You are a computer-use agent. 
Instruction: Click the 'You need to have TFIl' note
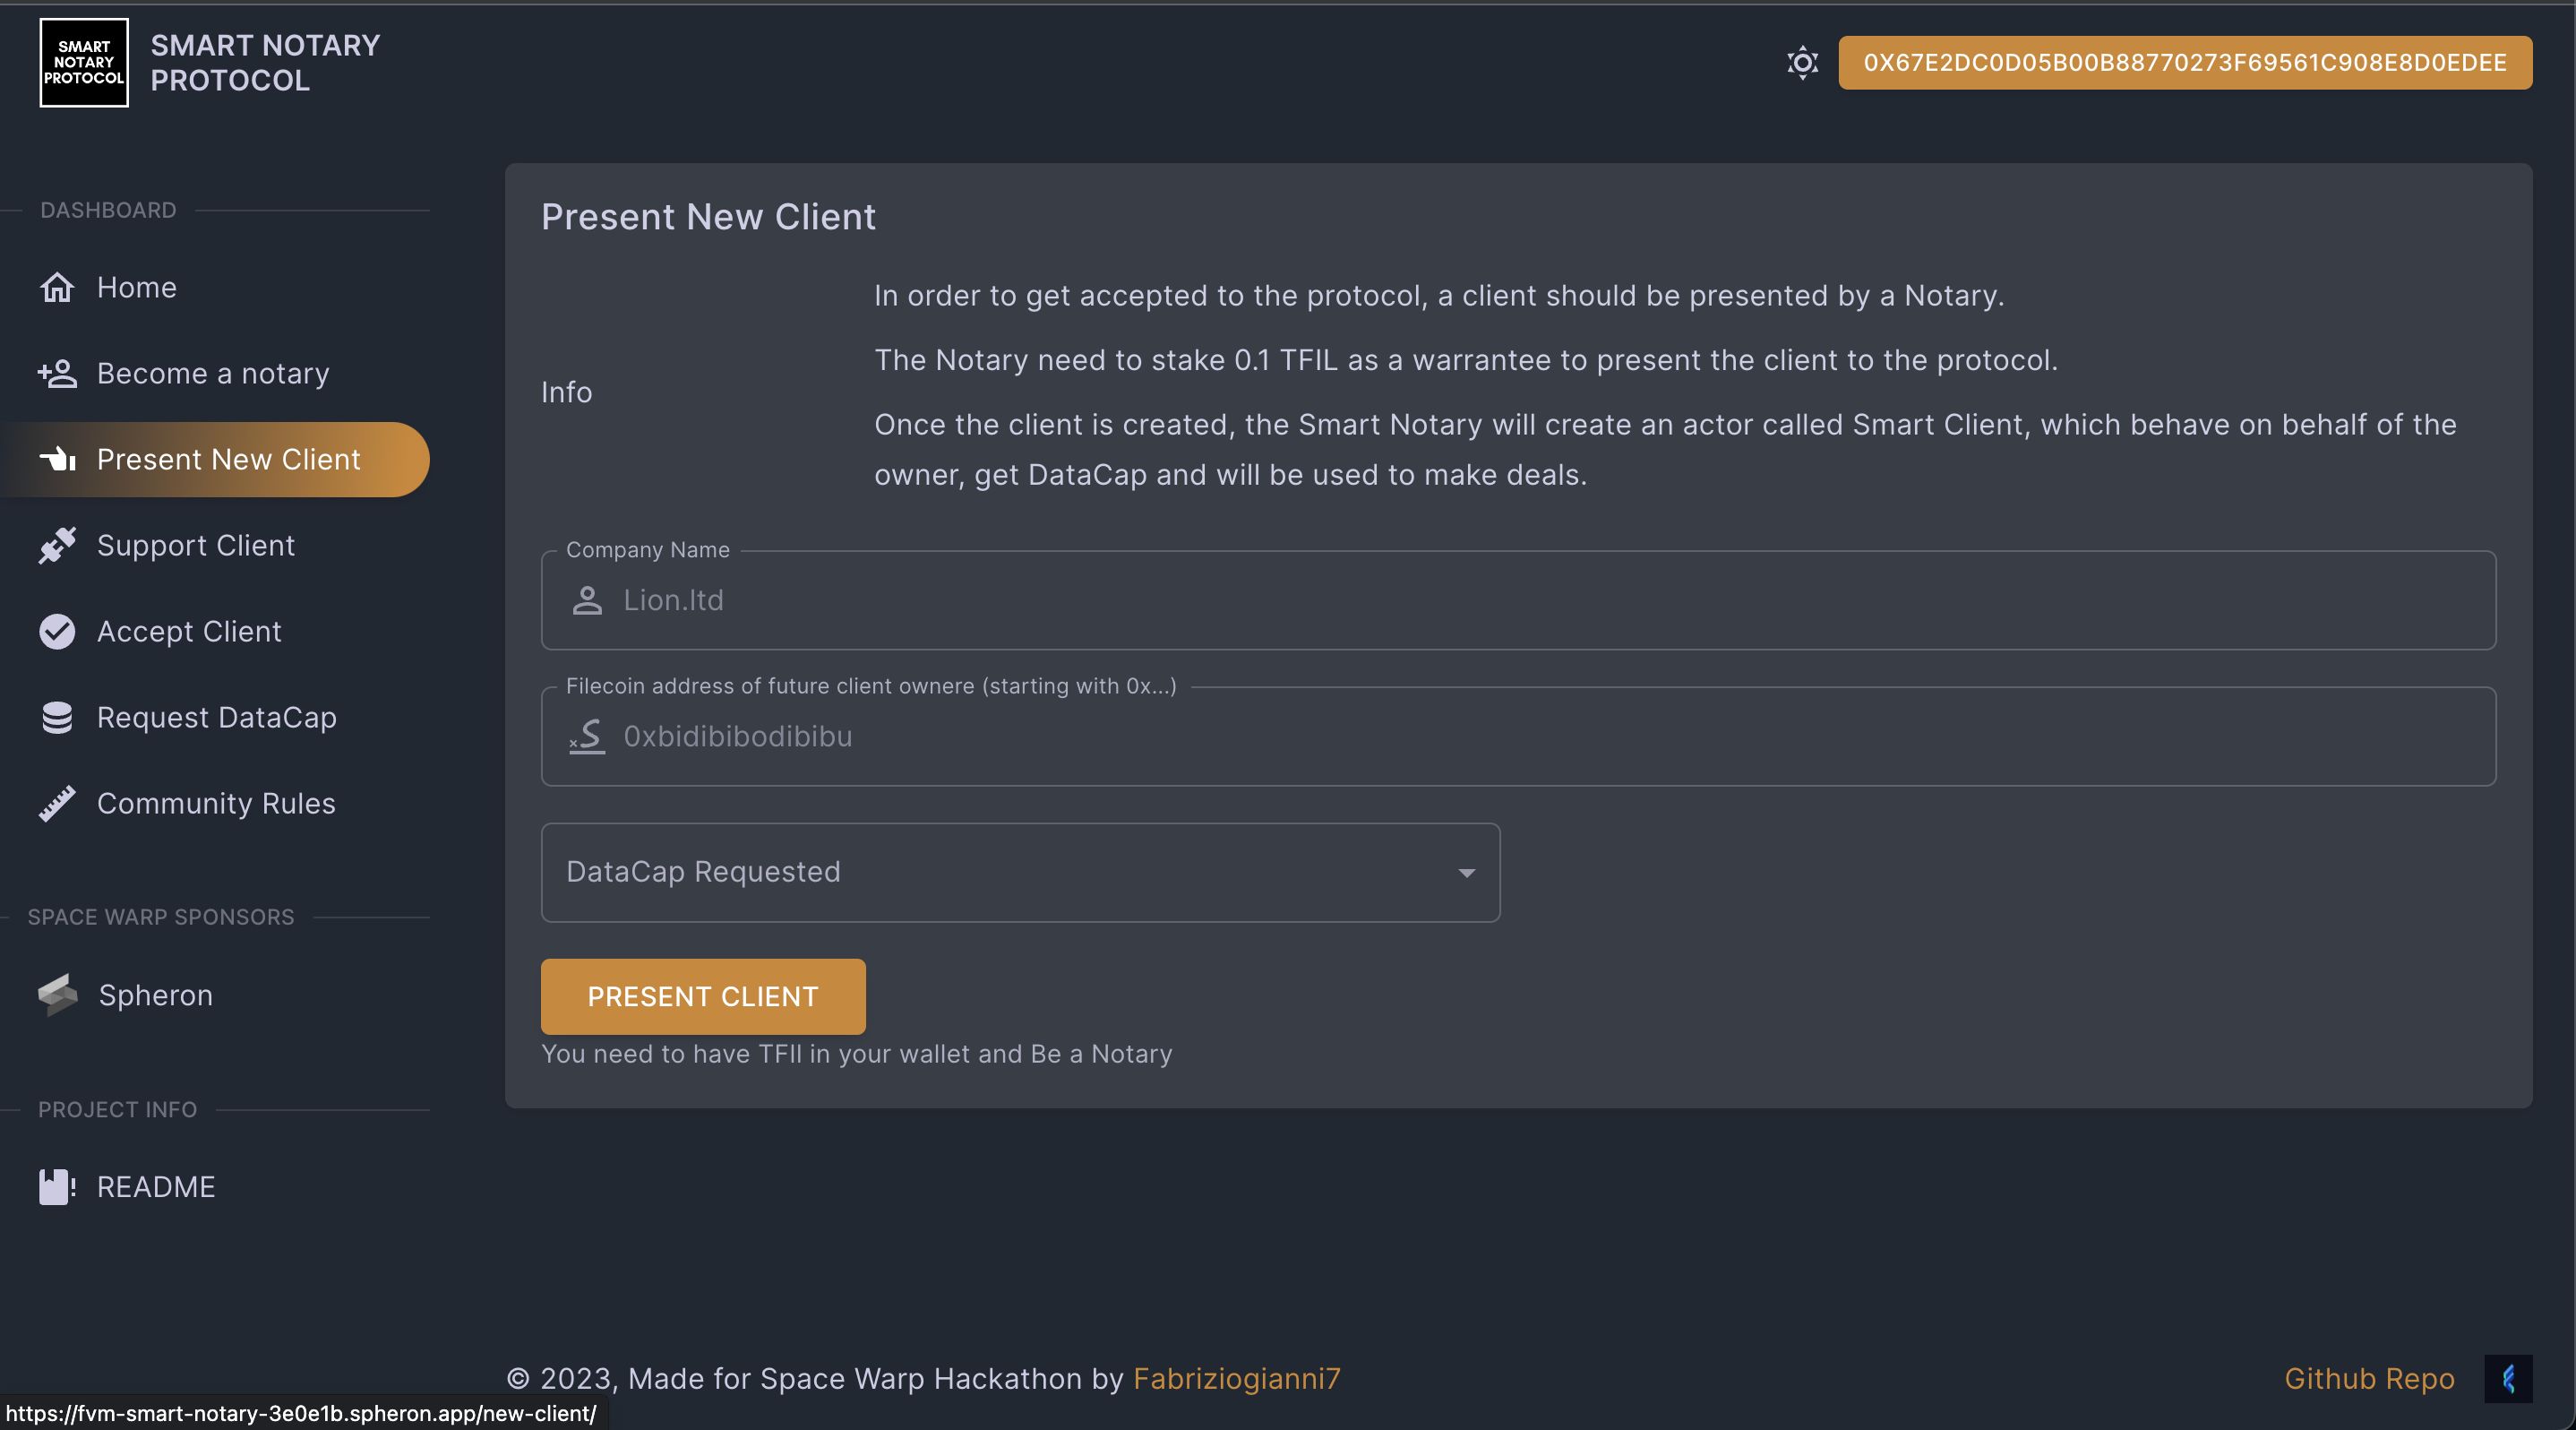856,1054
